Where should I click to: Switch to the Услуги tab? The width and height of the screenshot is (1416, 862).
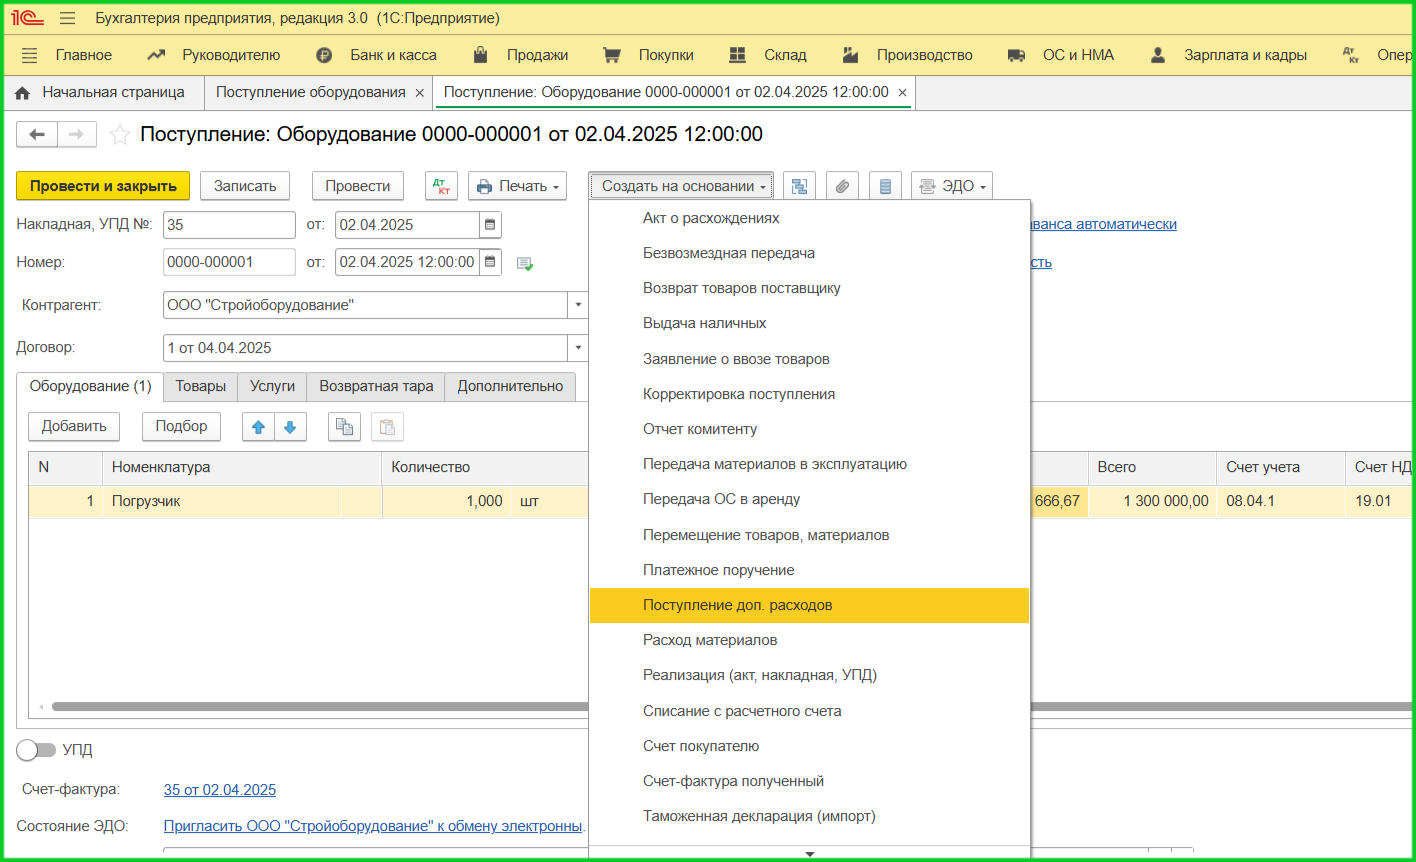coord(271,386)
